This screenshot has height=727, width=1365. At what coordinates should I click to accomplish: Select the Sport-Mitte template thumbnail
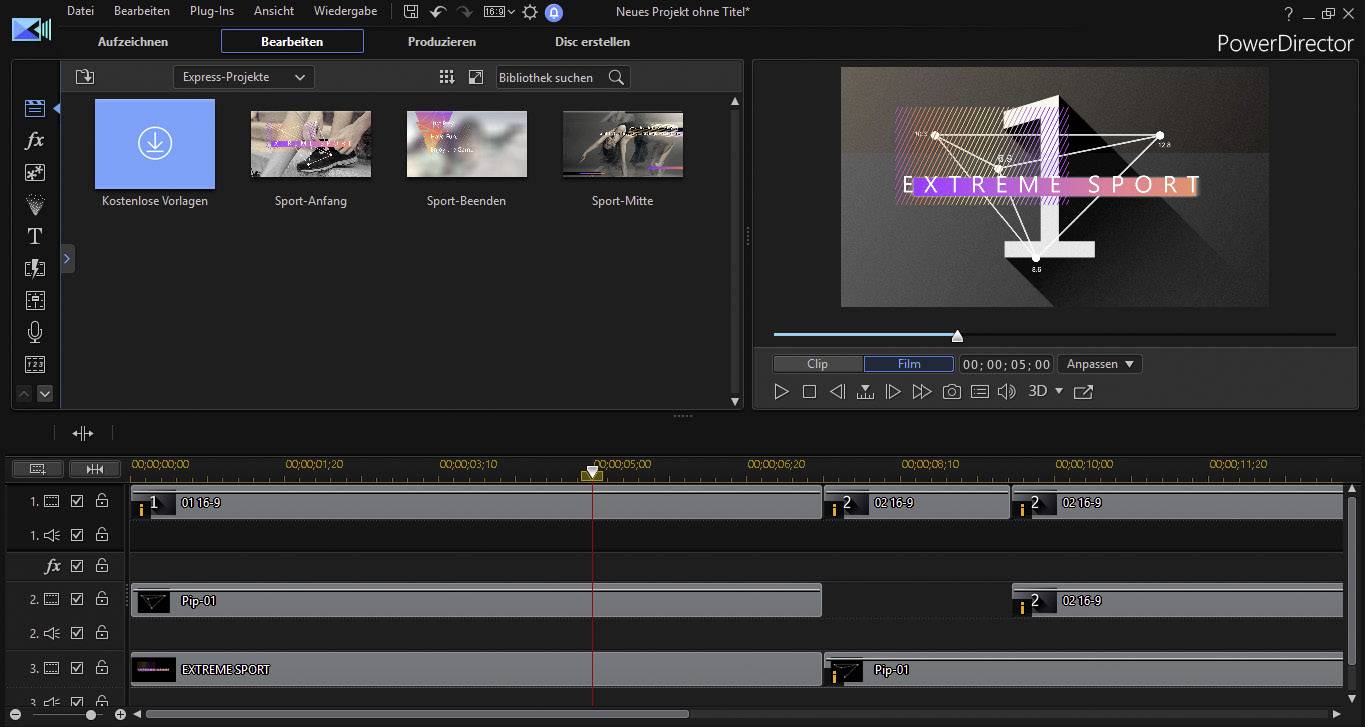coord(622,143)
